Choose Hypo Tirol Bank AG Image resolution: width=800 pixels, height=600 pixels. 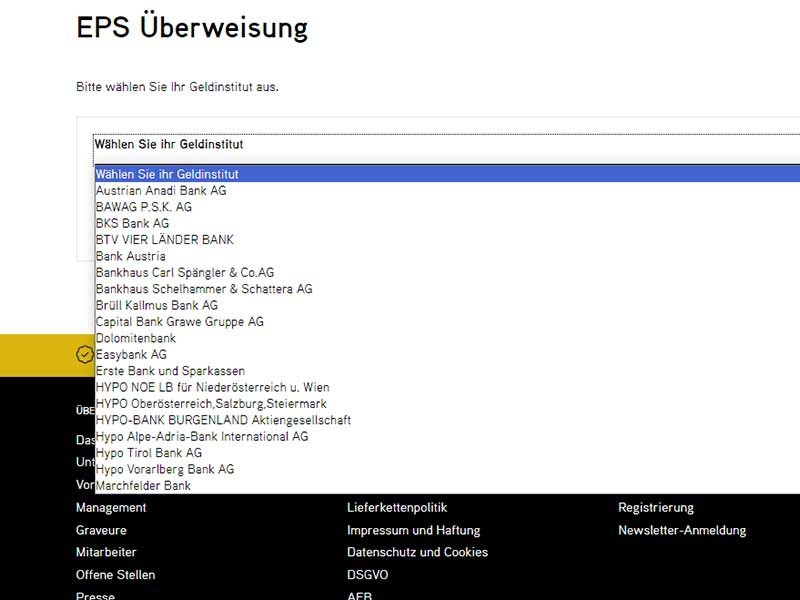coord(447,453)
